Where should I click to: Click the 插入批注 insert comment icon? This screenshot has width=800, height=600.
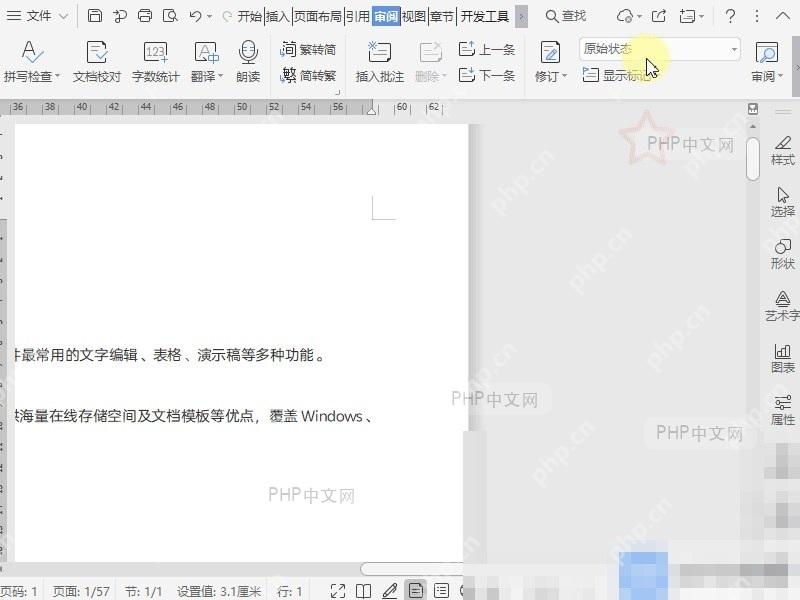point(379,52)
